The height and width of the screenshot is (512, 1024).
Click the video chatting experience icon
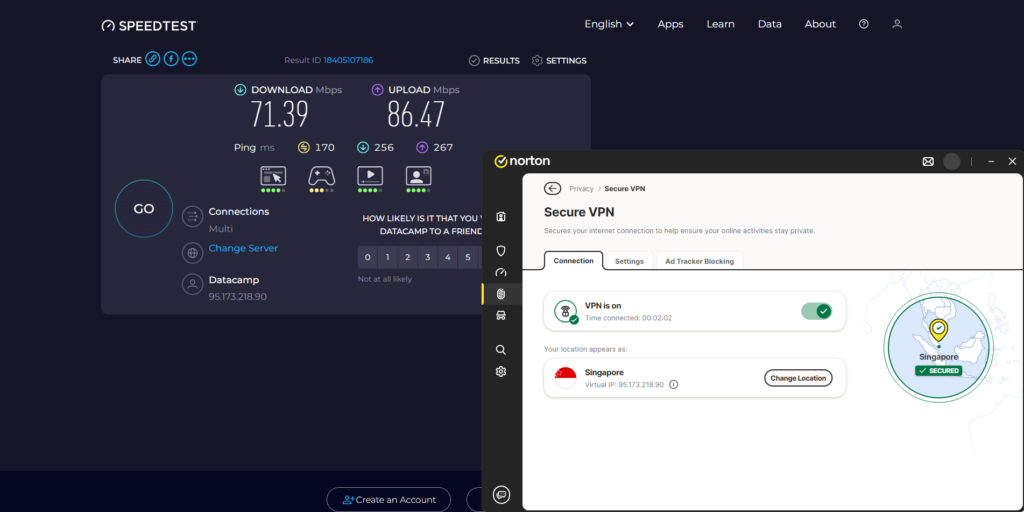(x=418, y=176)
